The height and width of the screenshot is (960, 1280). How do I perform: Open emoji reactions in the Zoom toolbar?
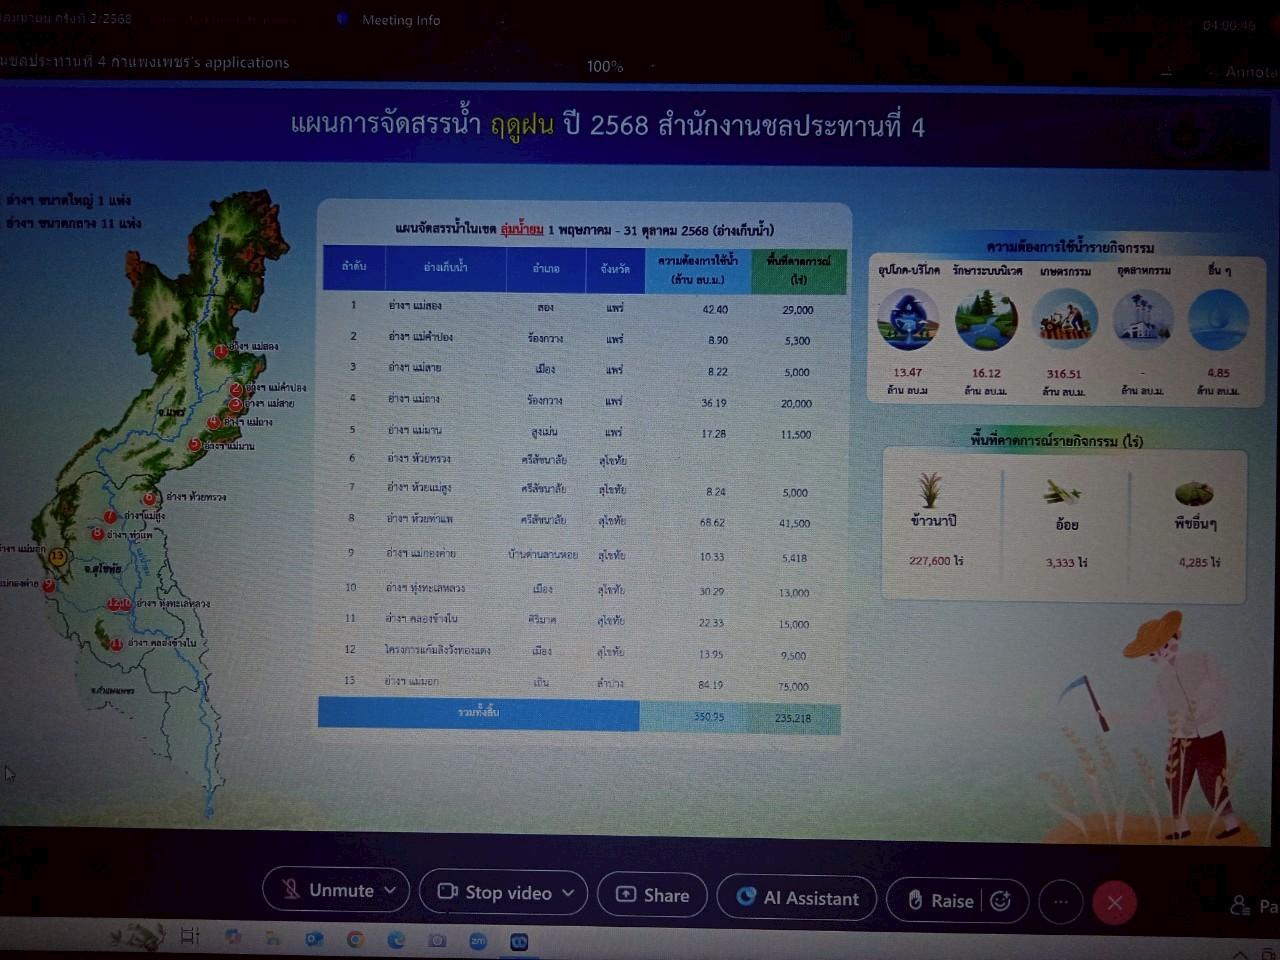pos(1002,900)
